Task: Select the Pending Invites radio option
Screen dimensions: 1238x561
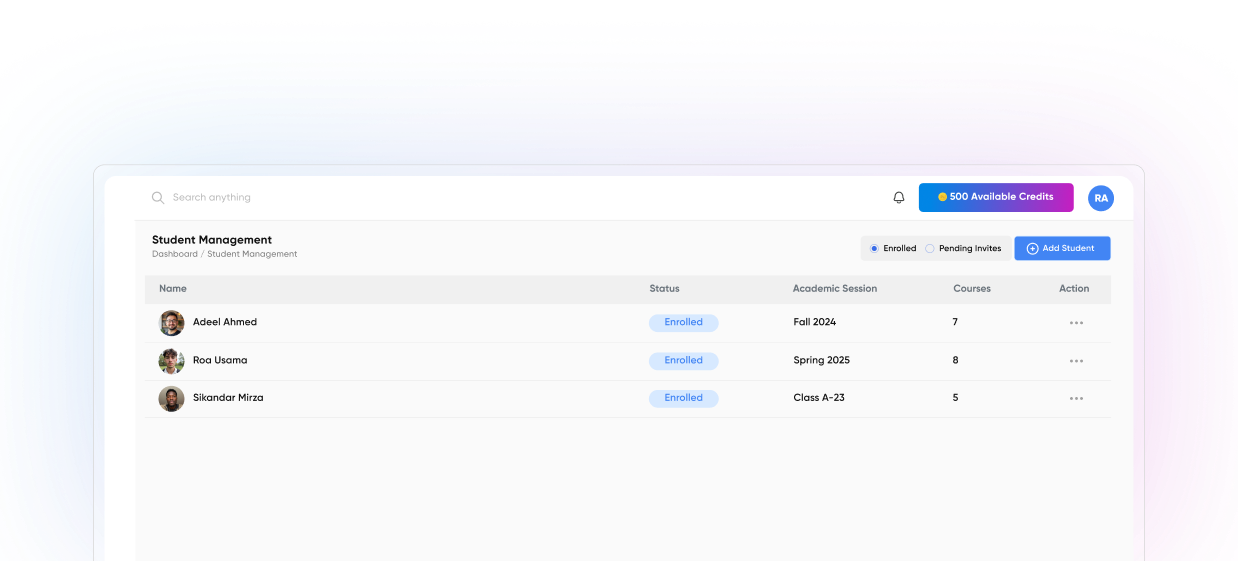Action: pyautogui.click(x=930, y=249)
